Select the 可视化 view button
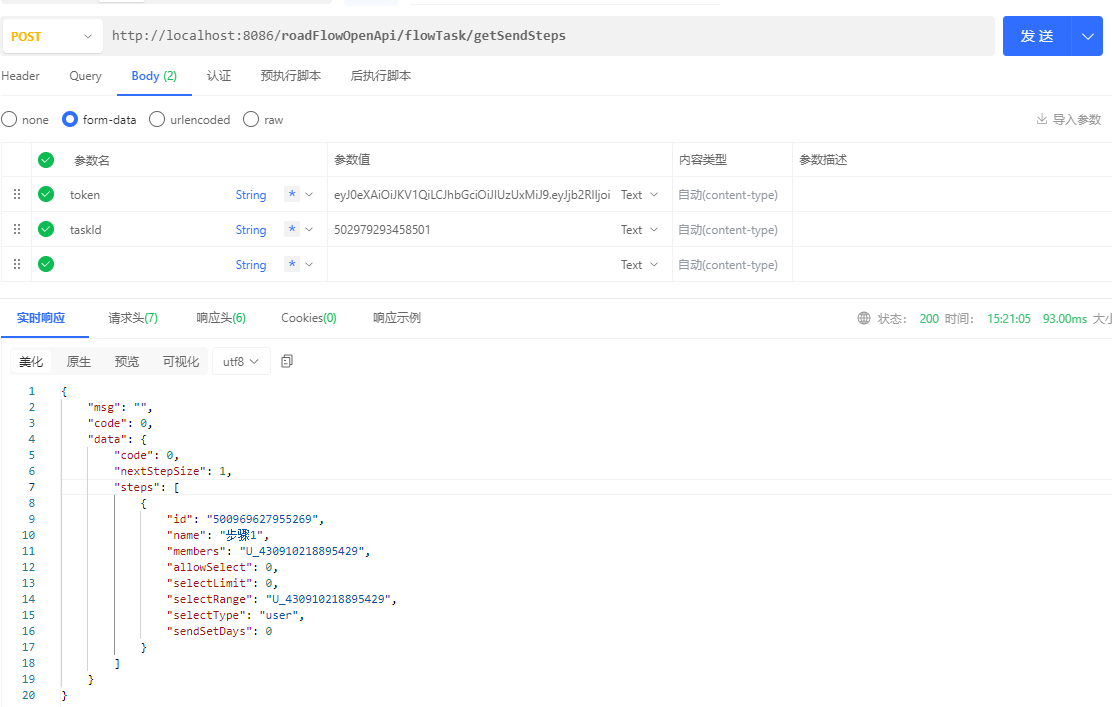The image size is (1112, 707). point(181,362)
